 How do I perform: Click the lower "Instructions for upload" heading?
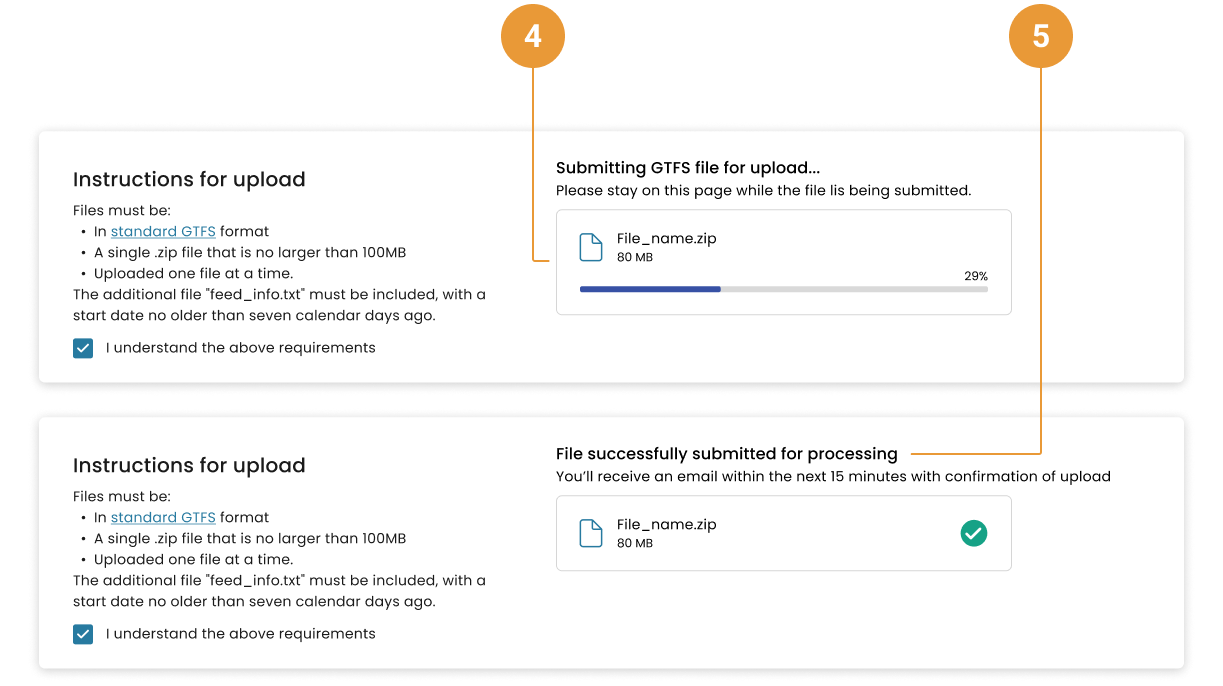pyautogui.click(x=189, y=466)
